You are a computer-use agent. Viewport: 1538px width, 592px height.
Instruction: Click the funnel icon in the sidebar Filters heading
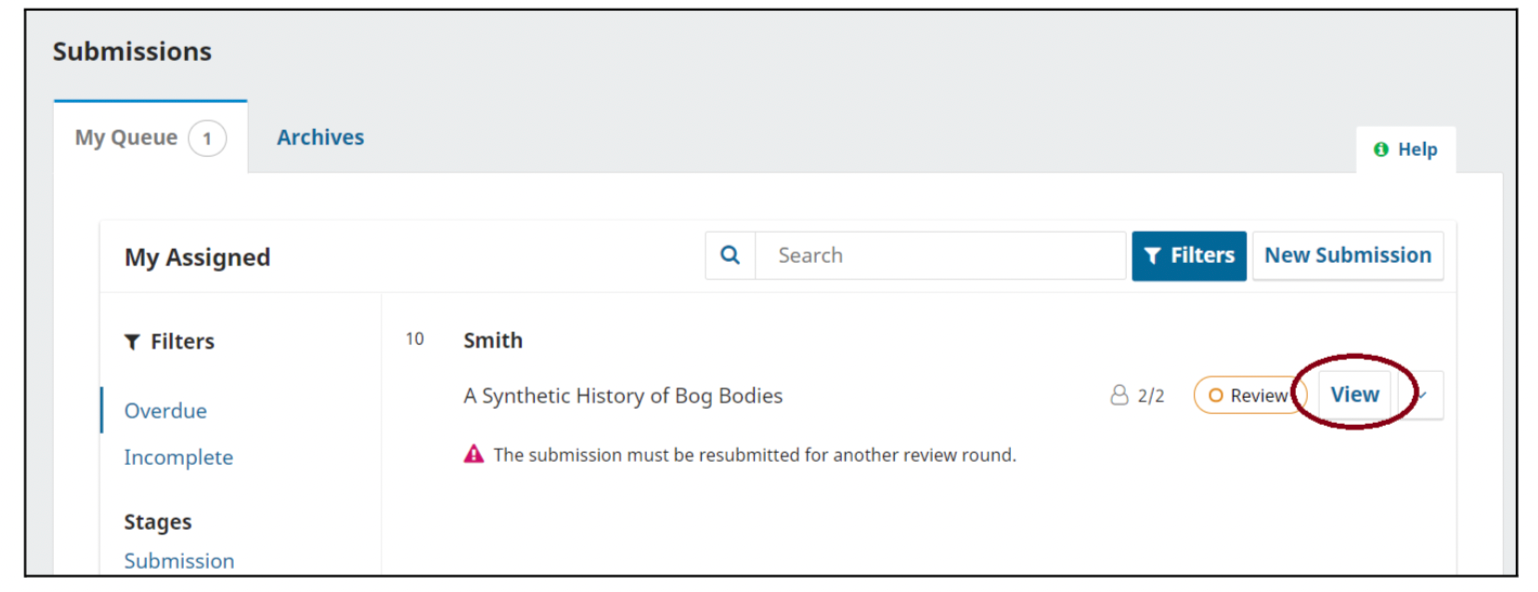(x=132, y=342)
